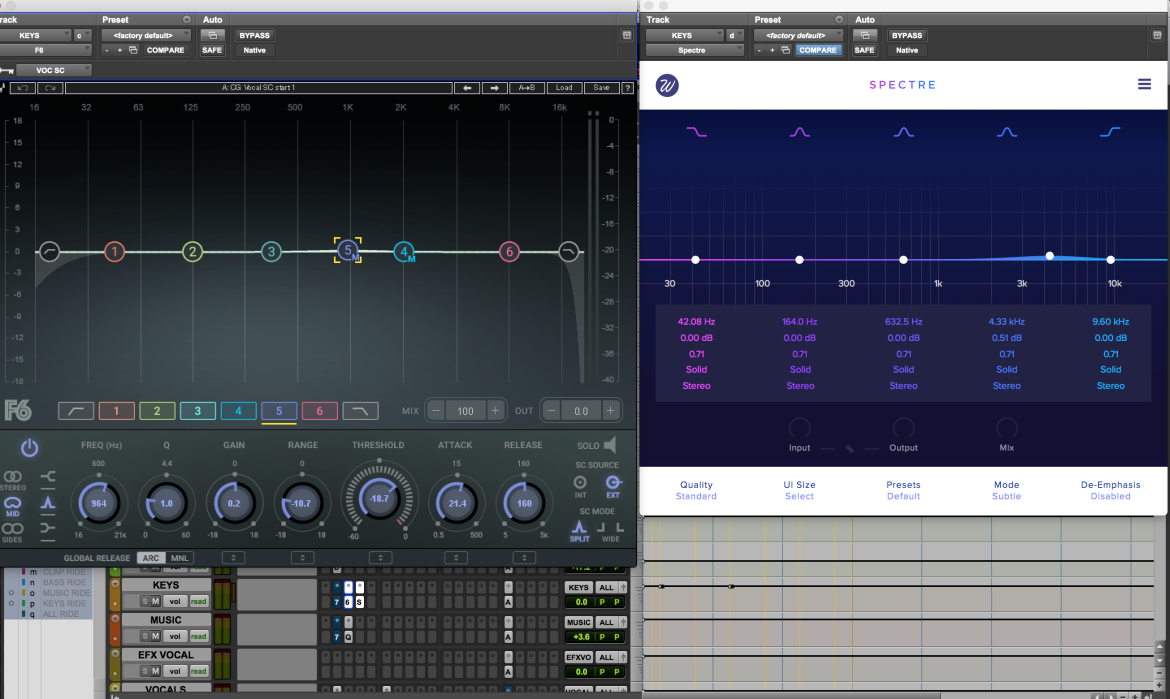The height and width of the screenshot is (699, 1170).
Task: Open Spectre's Quality menu
Action: point(696,490)
